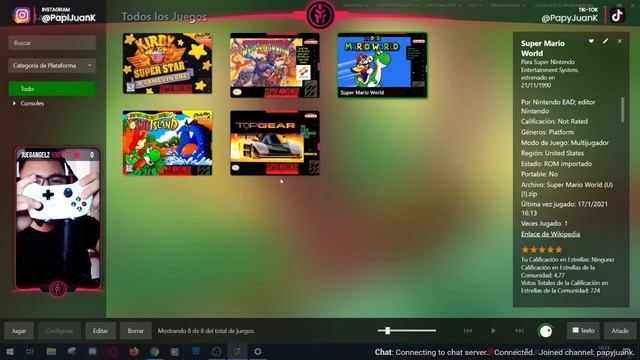Click the 'Portable: No' text
640x360 pixels.
pyautogui.click(x=539, y=174)
